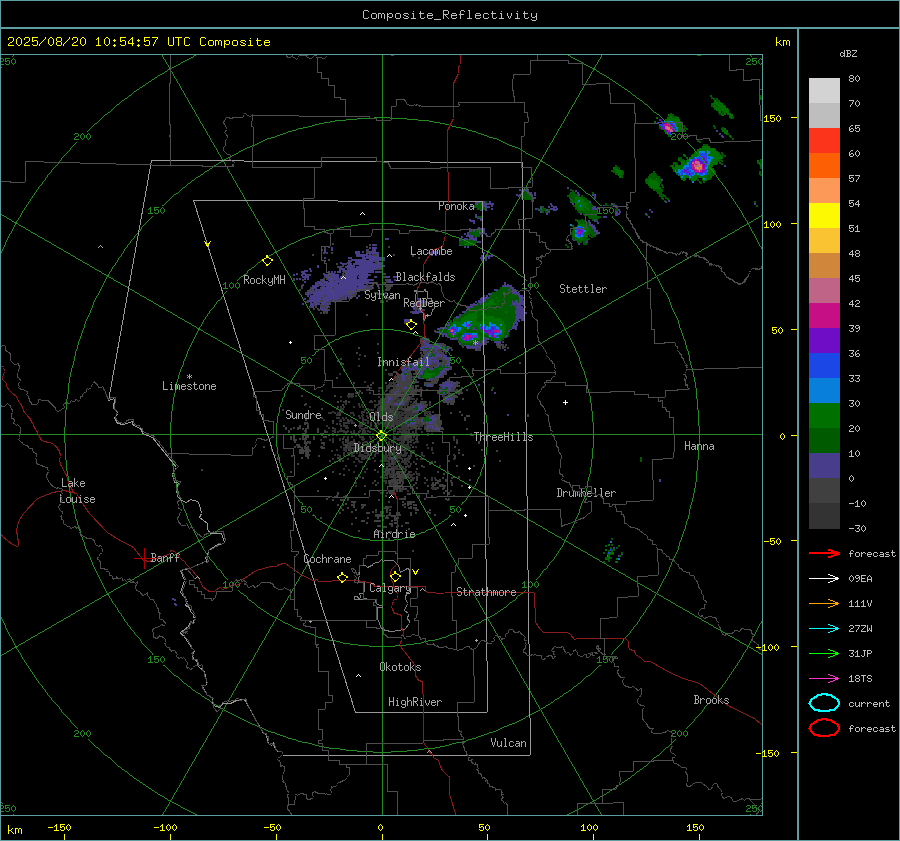
Task: Click the yellow diamond marker above Calgary
Action: coord(395,576)
